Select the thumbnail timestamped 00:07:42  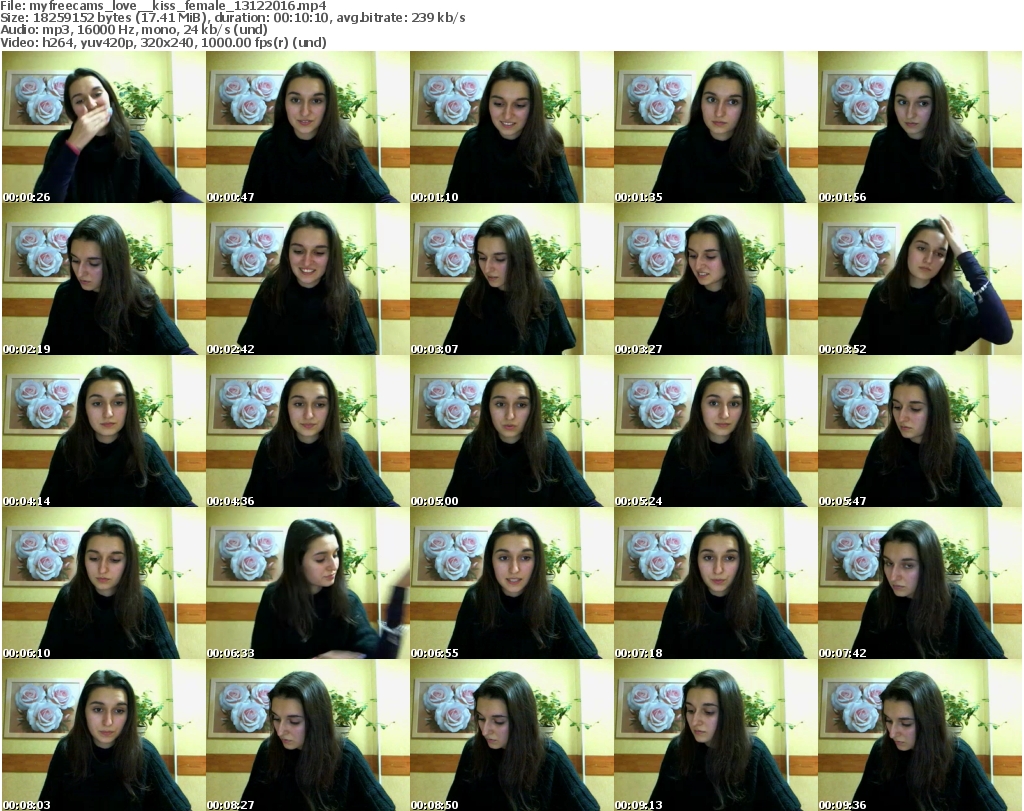point(920,584)
